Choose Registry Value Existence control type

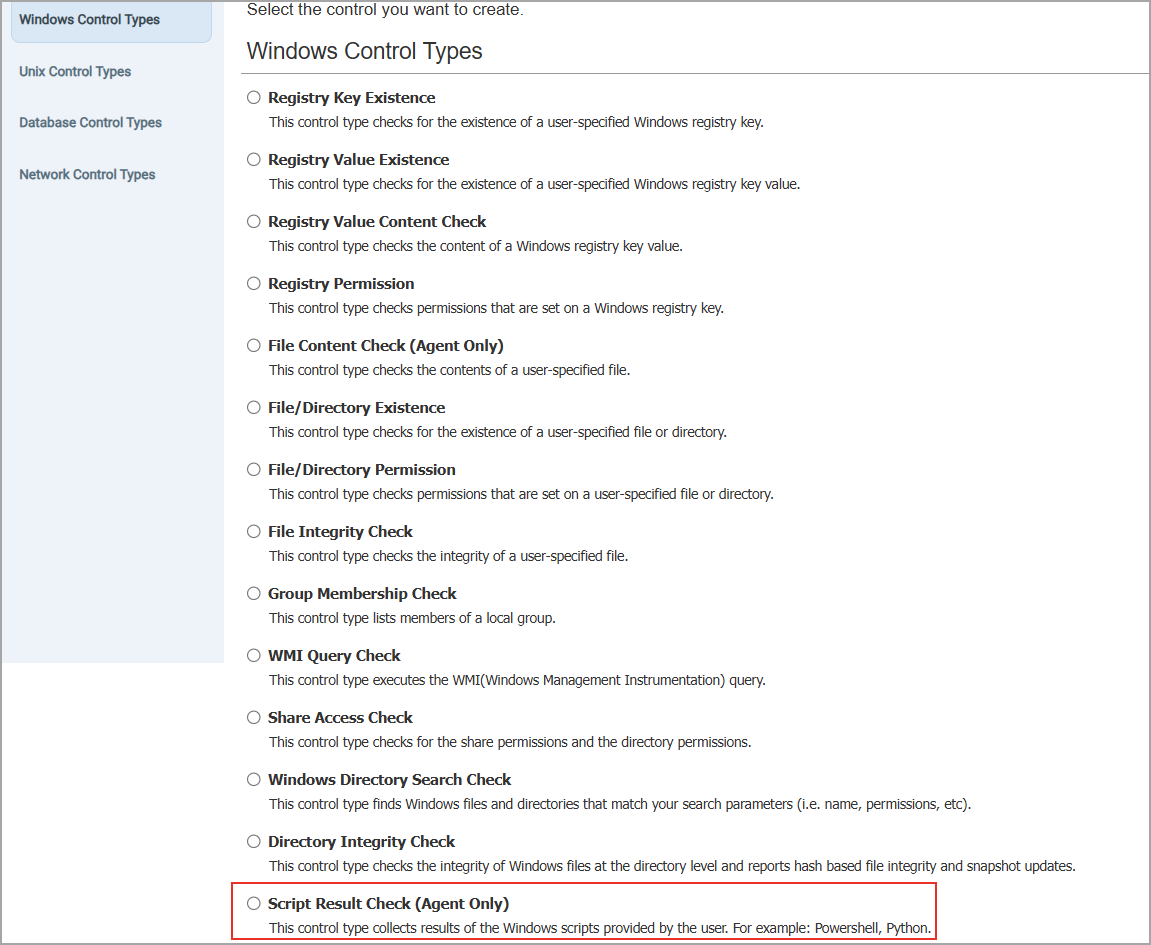[x=253, y=159]
